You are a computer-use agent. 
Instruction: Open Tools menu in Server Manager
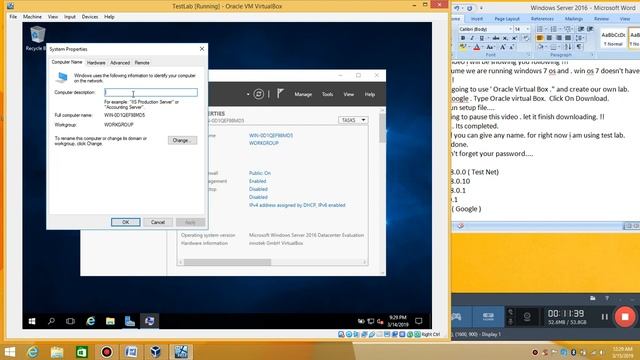[327, 94]
